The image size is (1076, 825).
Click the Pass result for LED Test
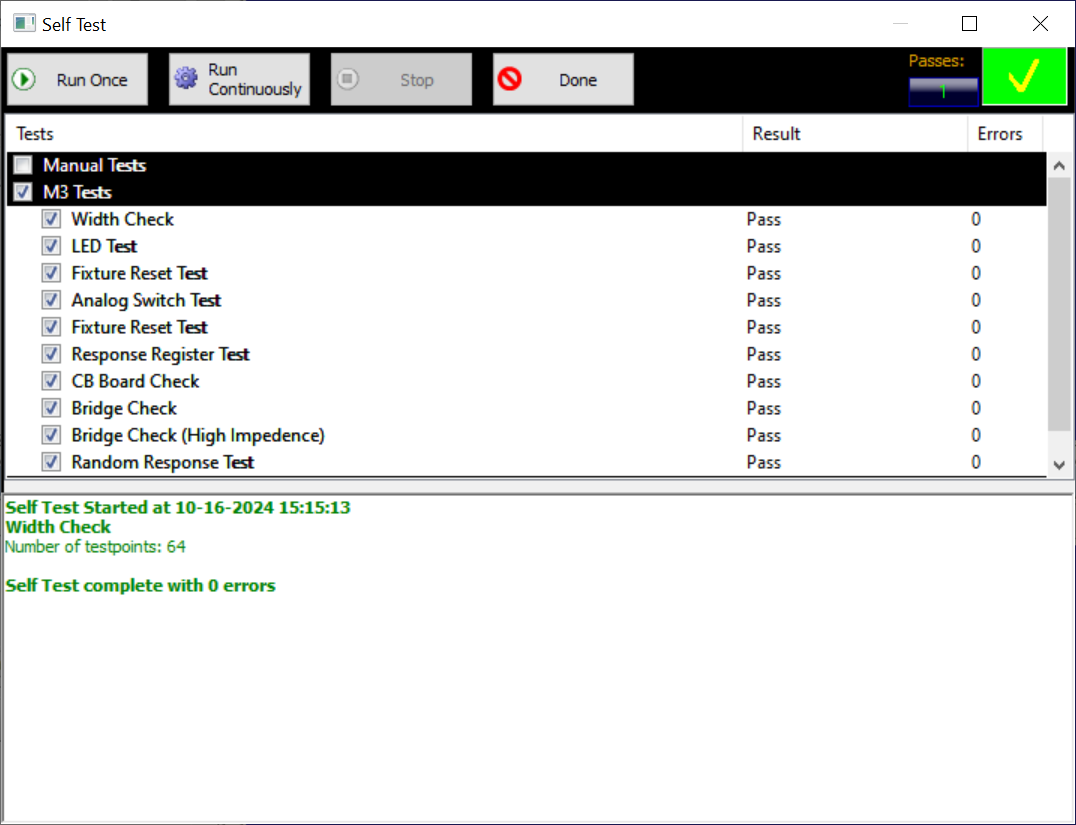pos(764,246)
